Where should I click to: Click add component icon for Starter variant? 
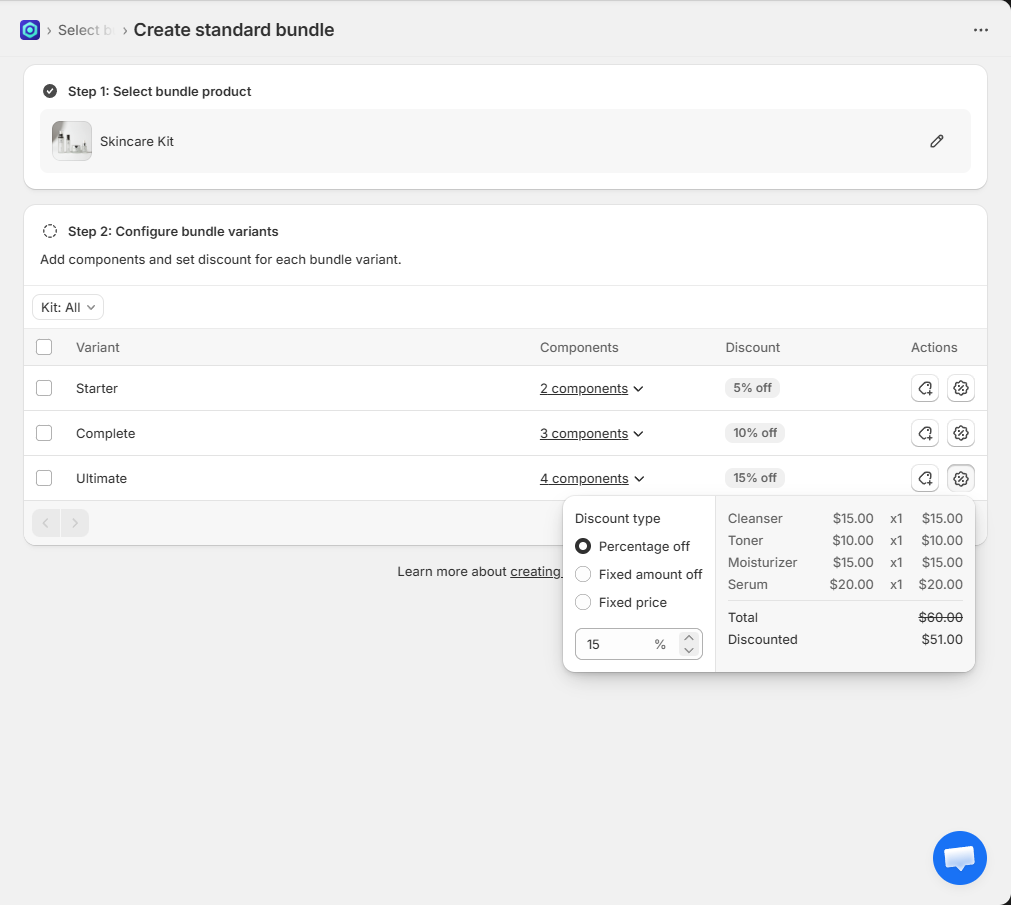(925, 388)
